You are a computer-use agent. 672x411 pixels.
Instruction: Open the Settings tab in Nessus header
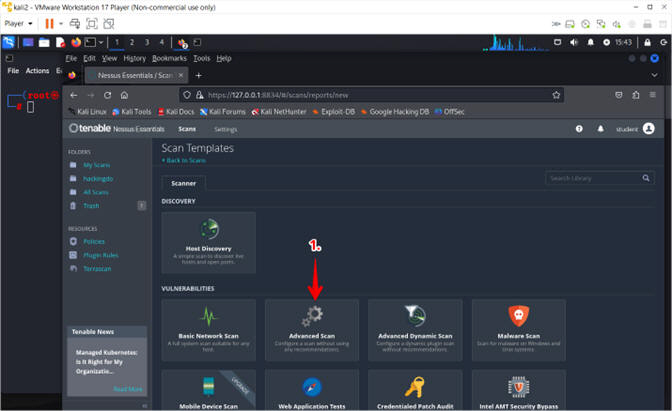pyautogui.click(x=225, y=129)
